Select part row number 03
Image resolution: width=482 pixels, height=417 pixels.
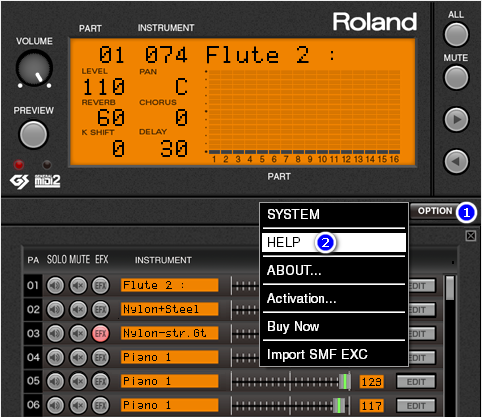coord(33,334)
